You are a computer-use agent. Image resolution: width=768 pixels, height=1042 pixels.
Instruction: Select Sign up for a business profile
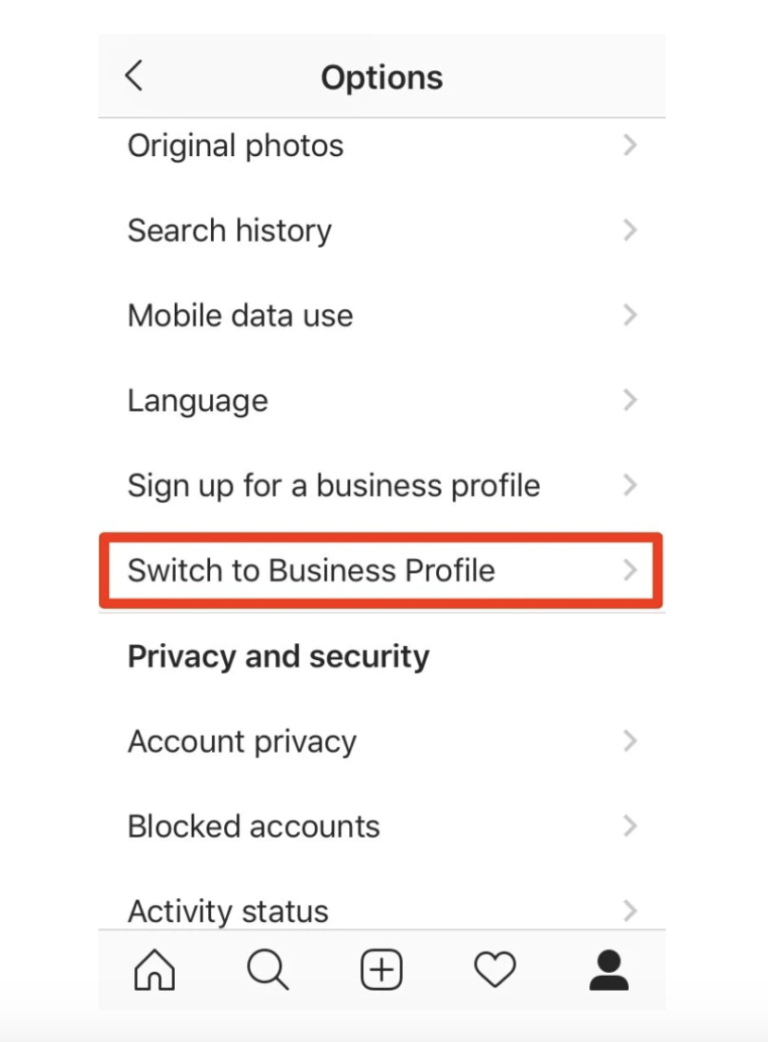coord(382,486)
